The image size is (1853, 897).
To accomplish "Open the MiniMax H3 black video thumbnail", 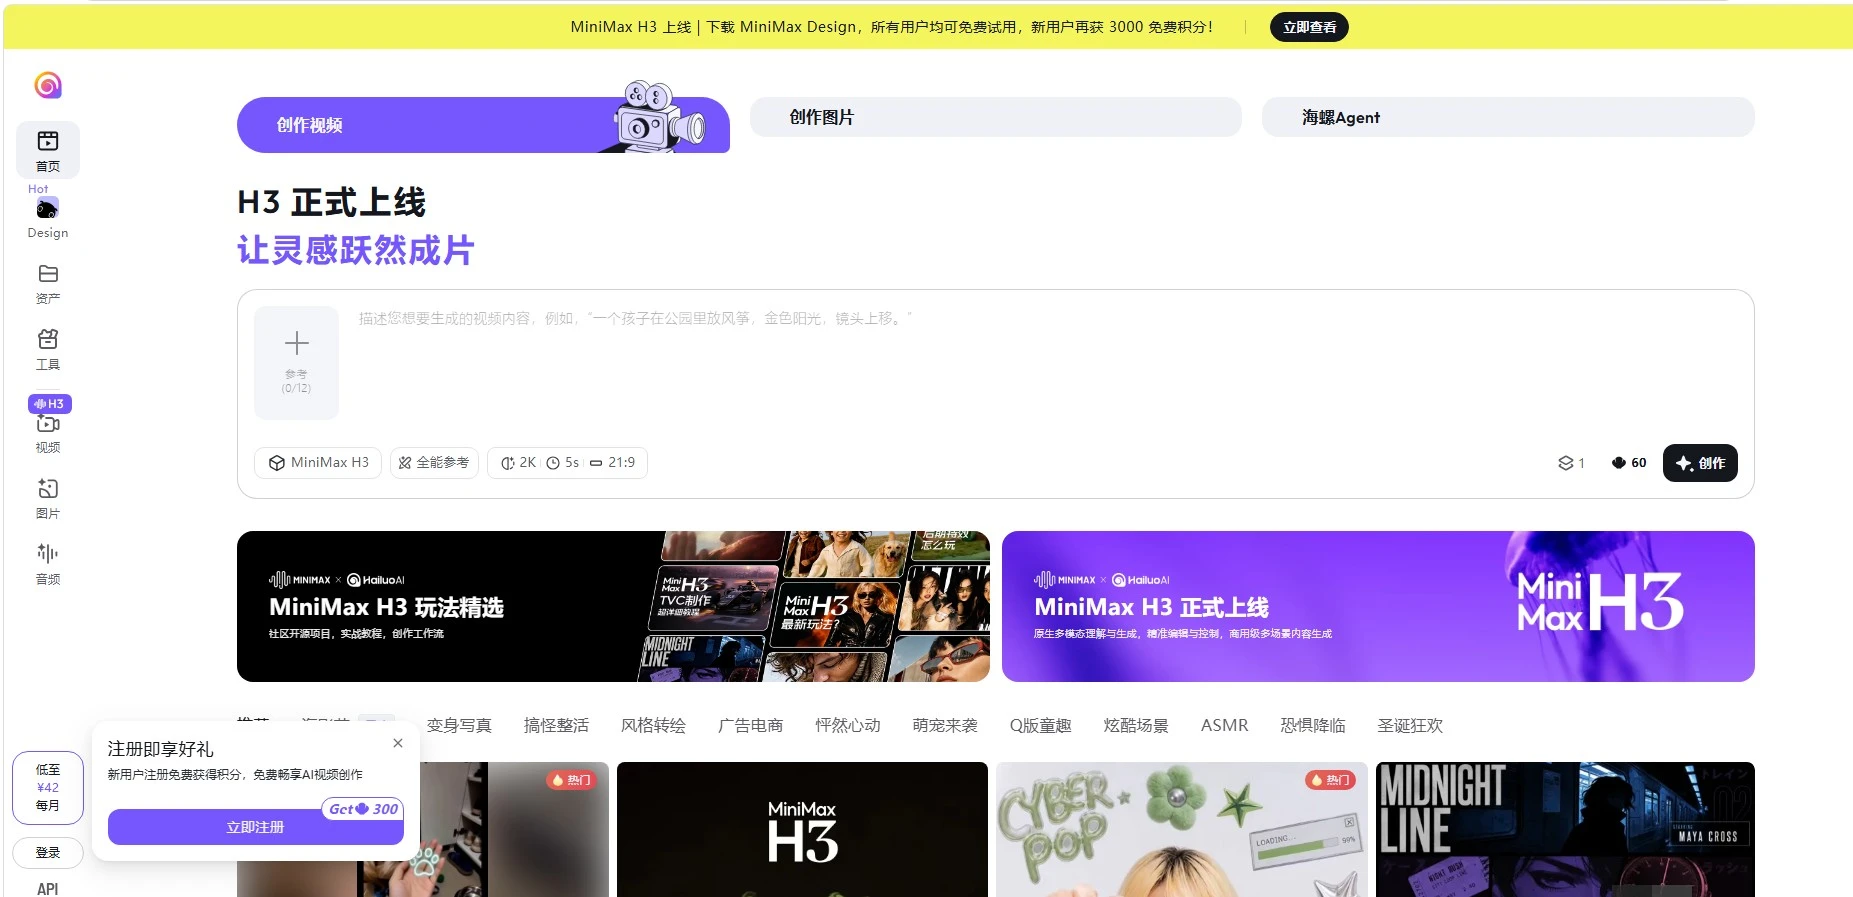I will (x=802, y=829).
